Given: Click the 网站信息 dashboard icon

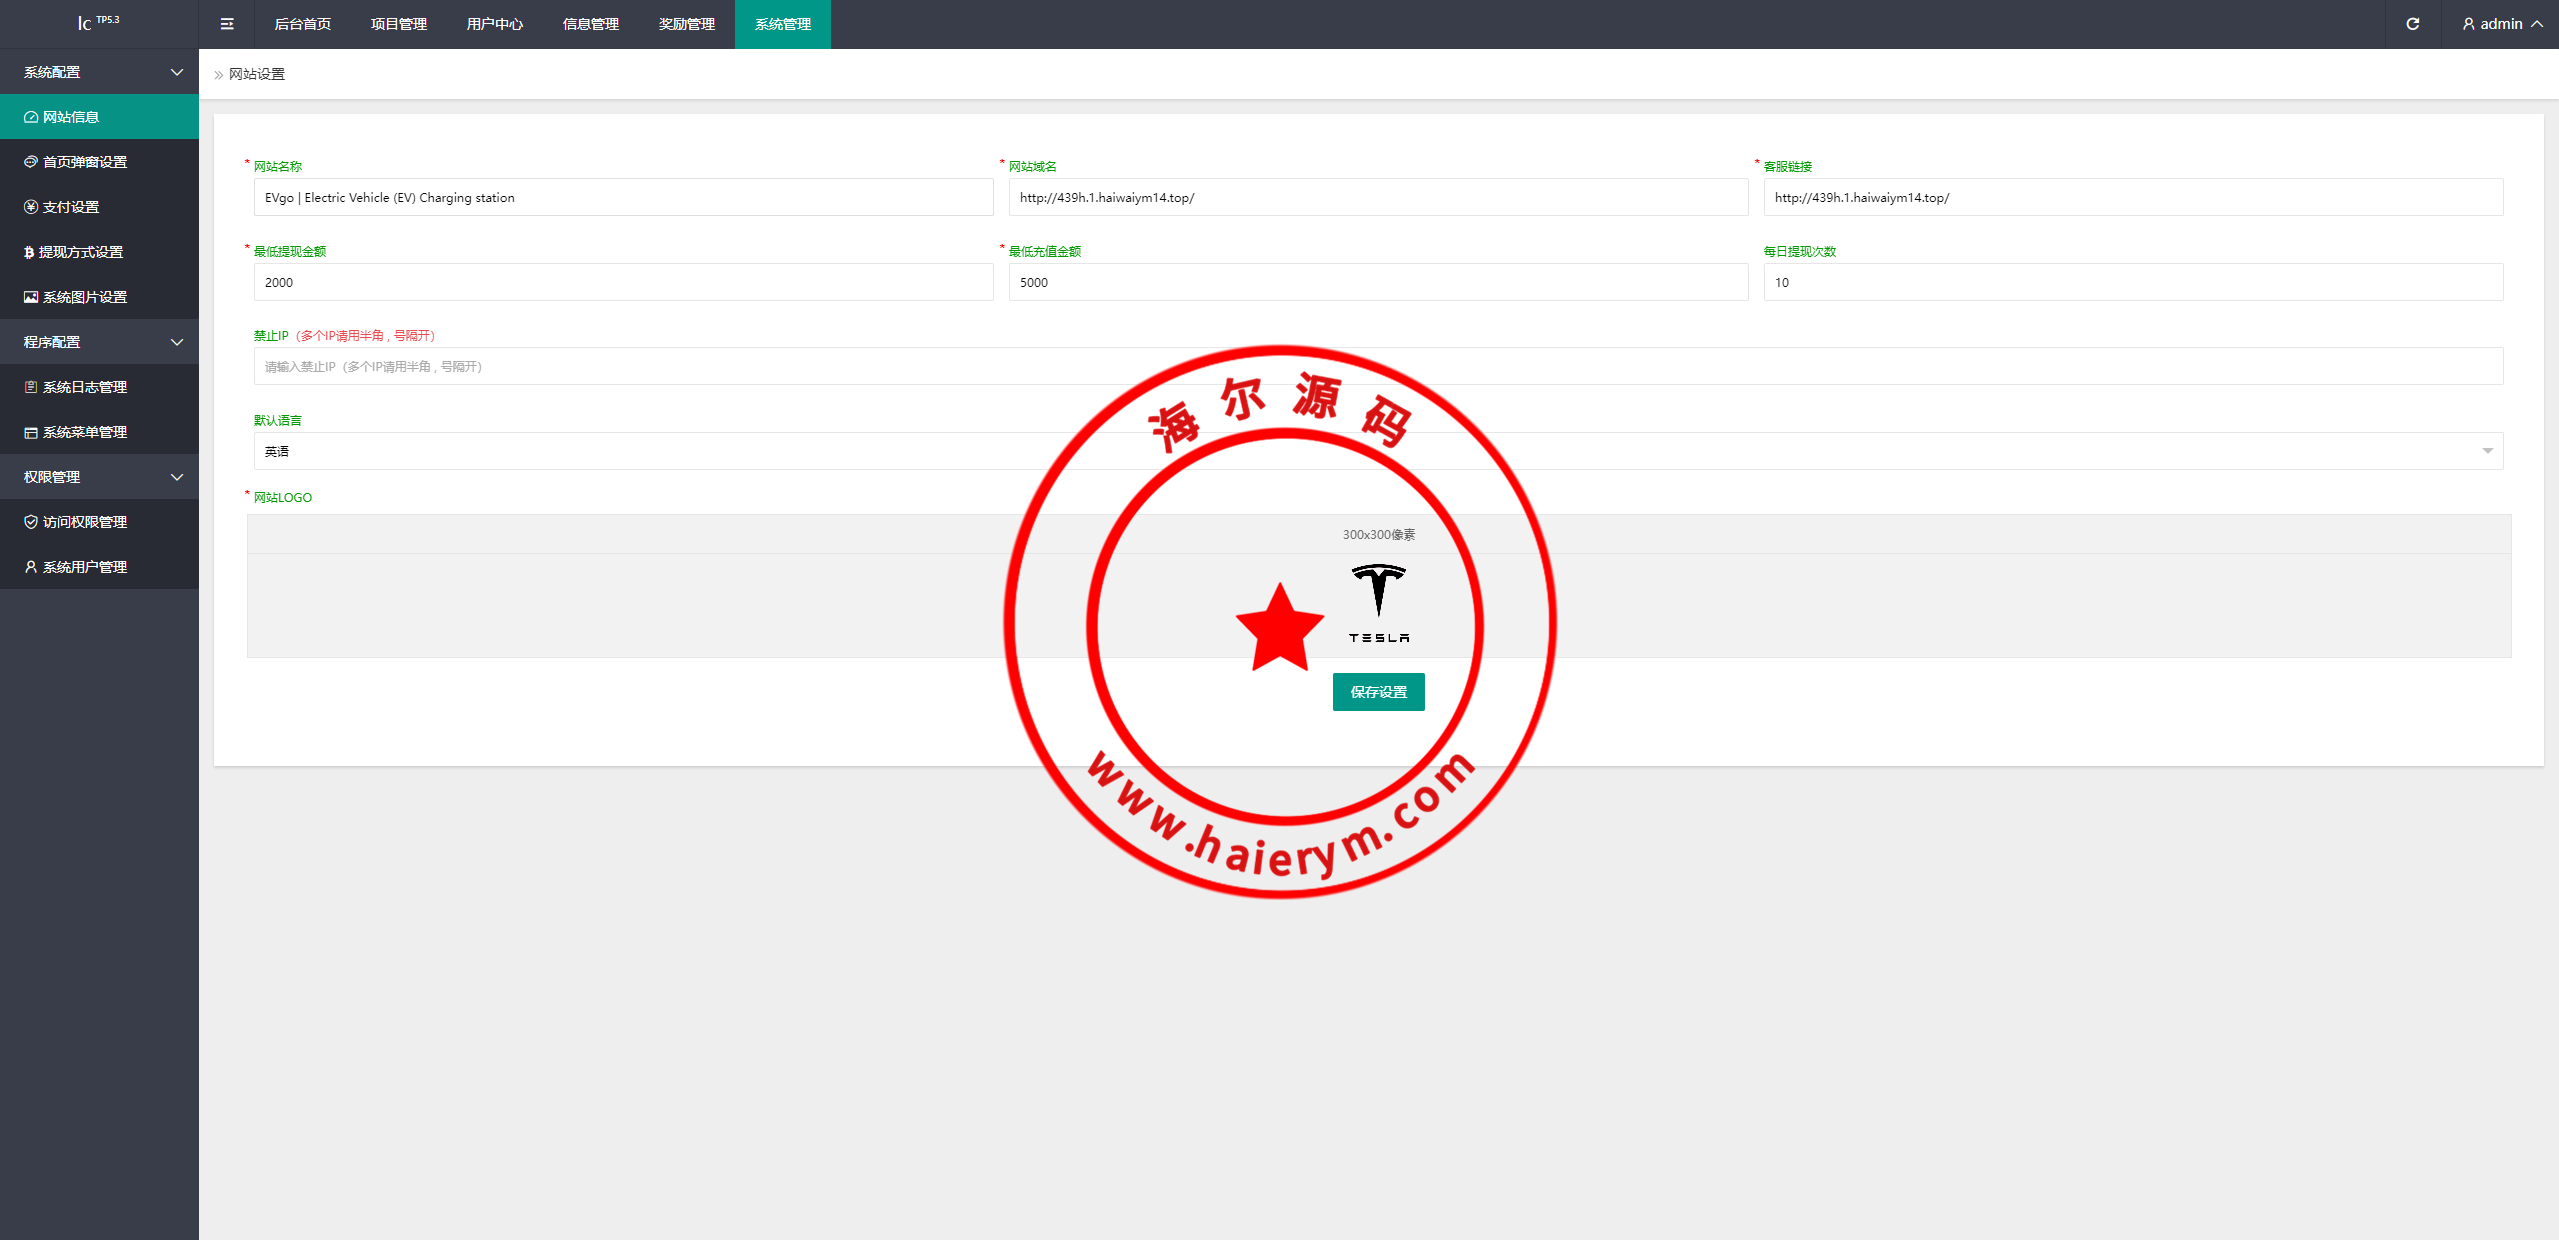Looking at the screenshot, I should tap(31, 117).
